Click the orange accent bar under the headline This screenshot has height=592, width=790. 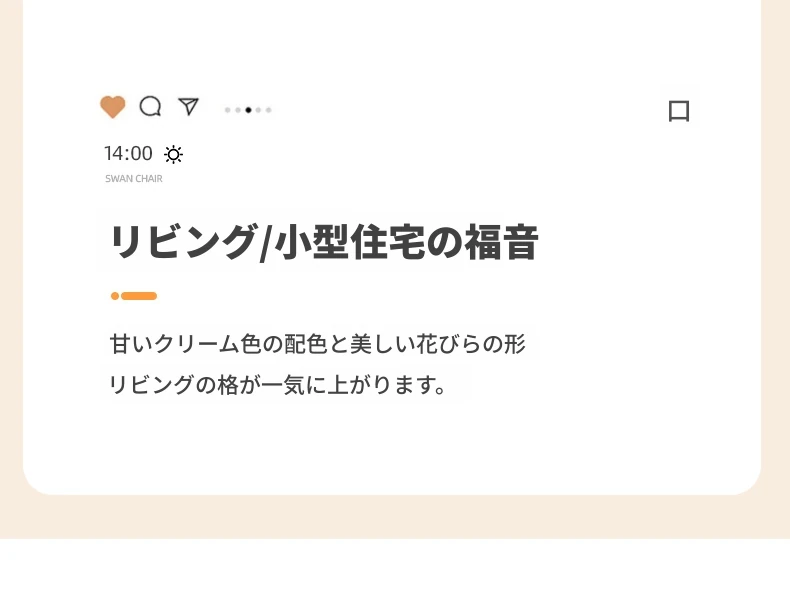pos(139,296)
